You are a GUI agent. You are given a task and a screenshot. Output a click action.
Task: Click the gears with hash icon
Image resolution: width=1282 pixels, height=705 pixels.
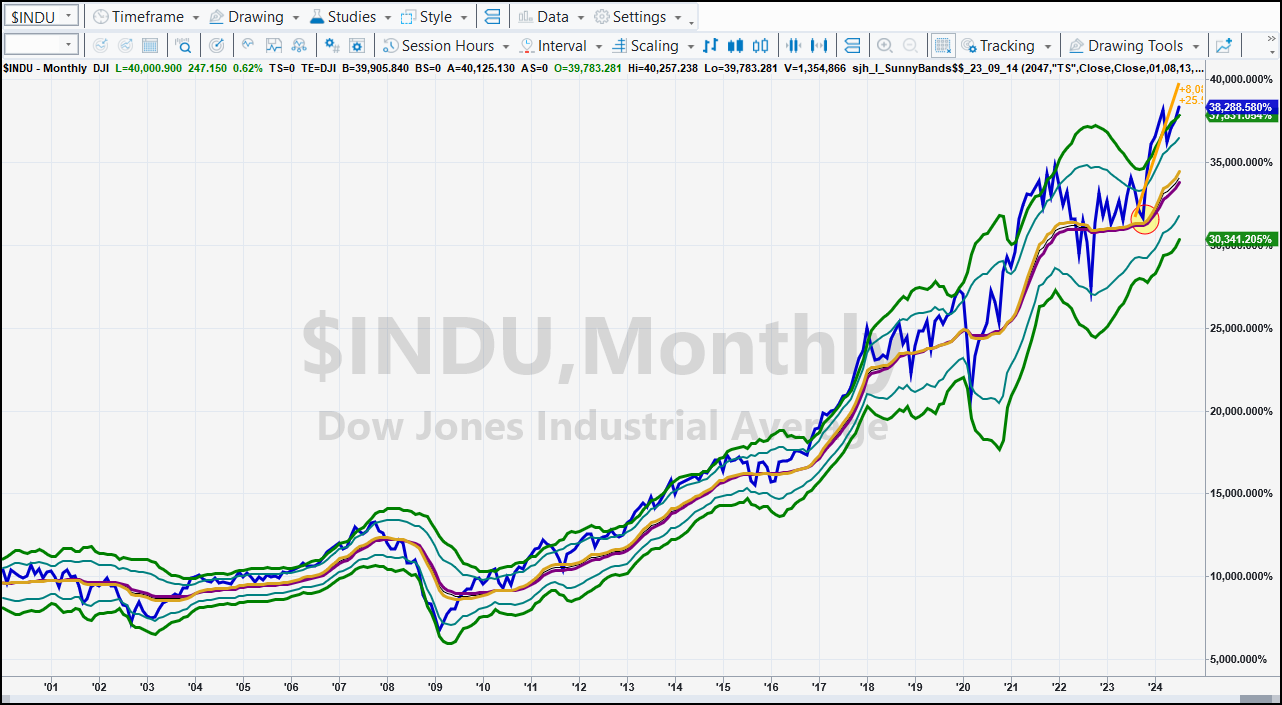[331, 46]
